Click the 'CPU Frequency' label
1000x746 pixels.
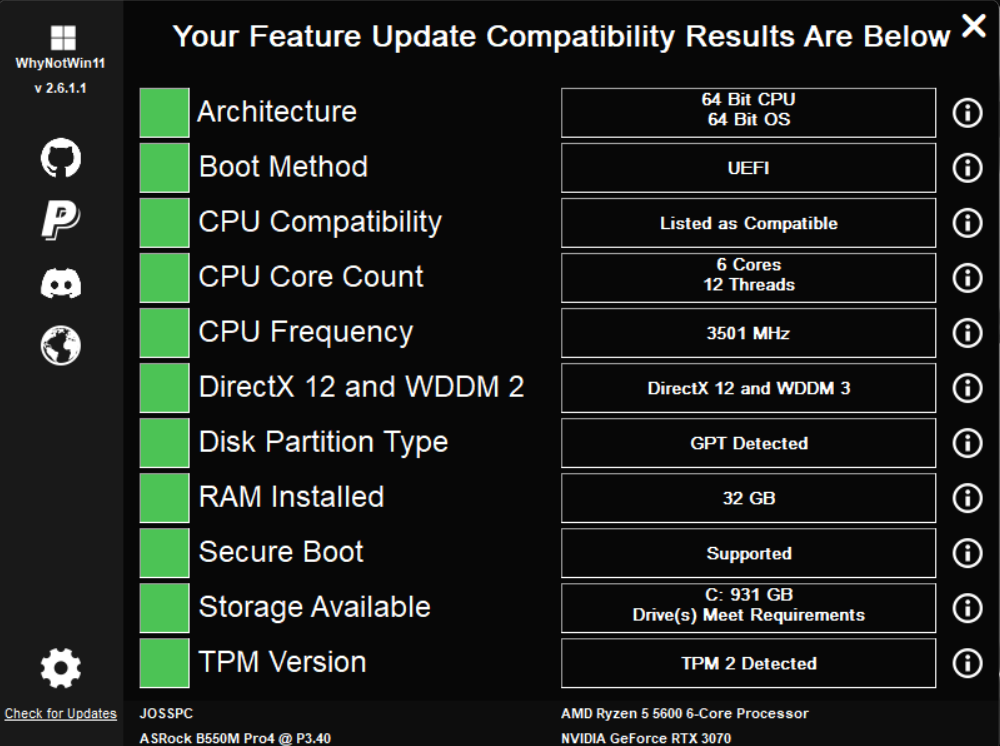[305, 332]
